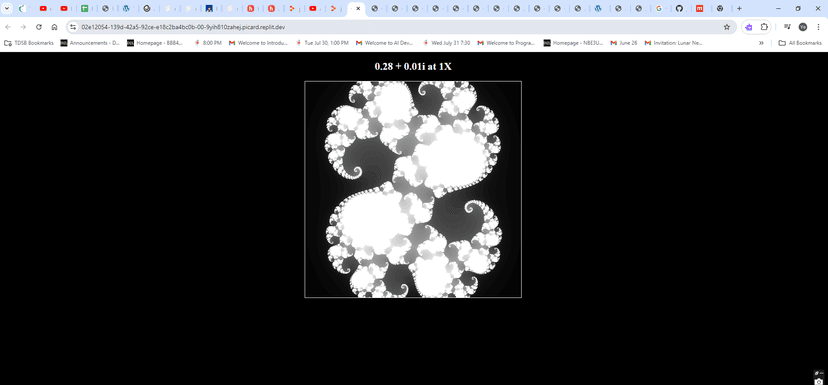
Task: Open the TDSB Bookmarks folder
Action: click(29, 43)
